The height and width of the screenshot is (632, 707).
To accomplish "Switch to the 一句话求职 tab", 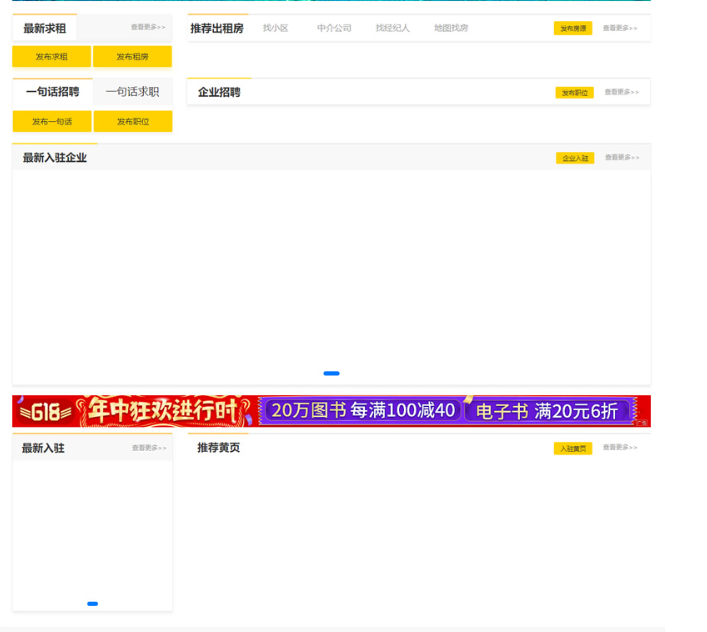I will tap(132, 92).
